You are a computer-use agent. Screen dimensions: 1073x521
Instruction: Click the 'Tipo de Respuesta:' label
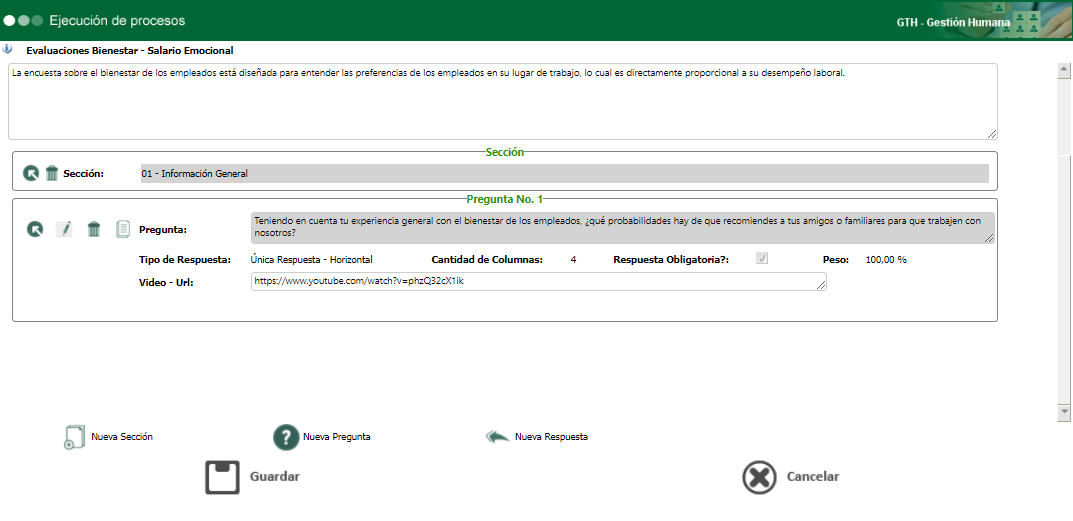pos(185,259)
